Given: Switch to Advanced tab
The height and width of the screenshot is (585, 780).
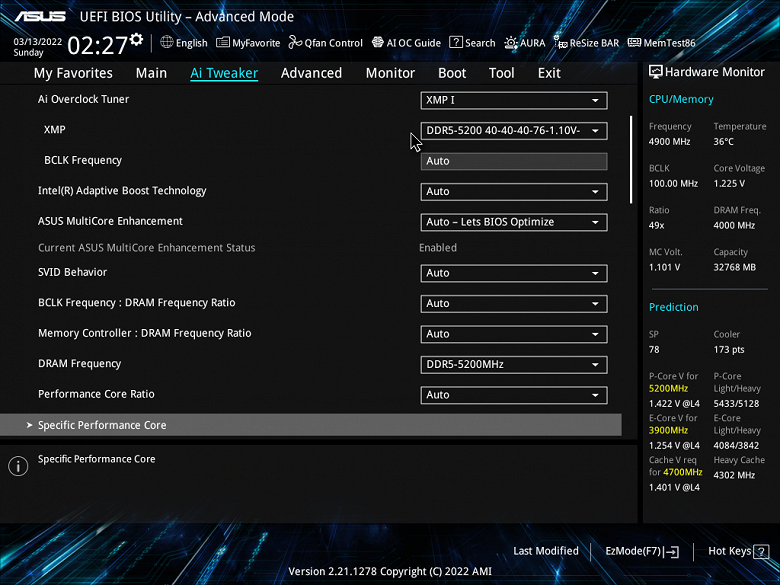Looking at the screenshot, I should 311,73.
